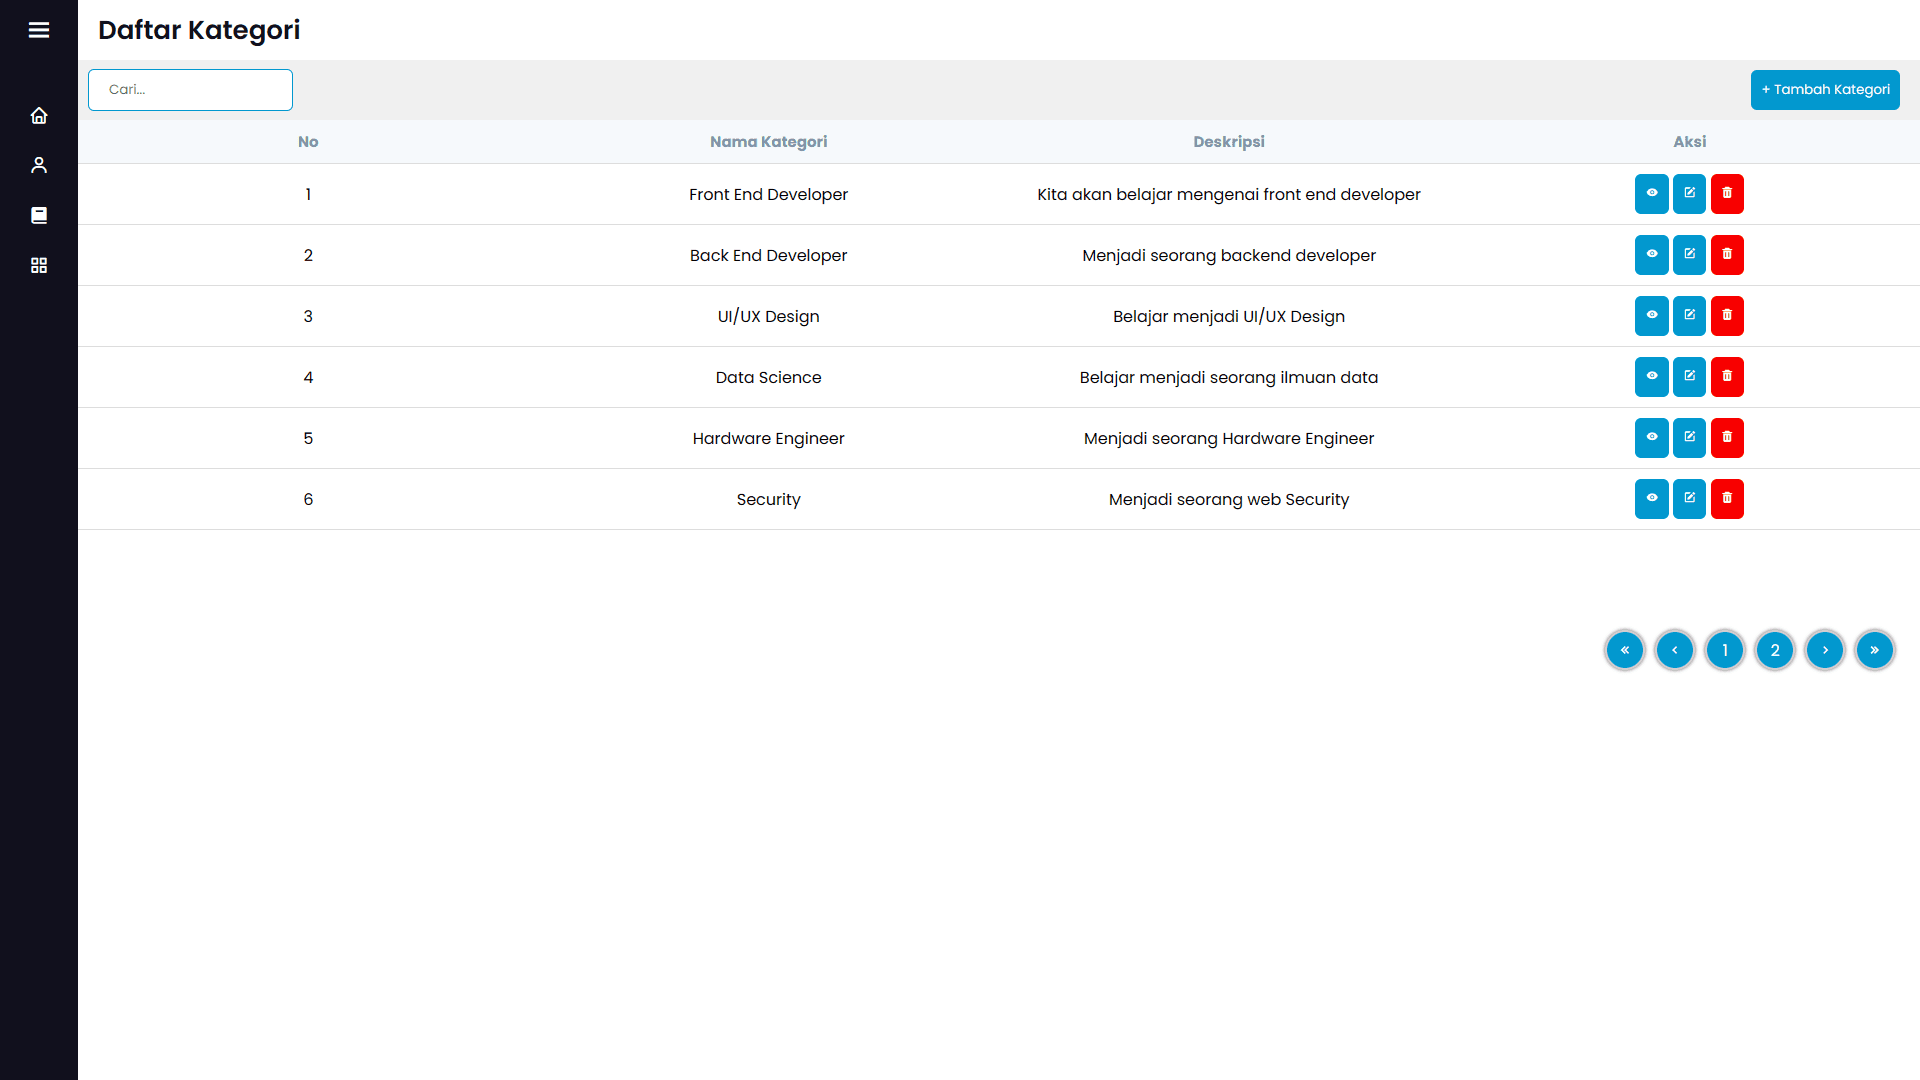Viewport: 1920px width, 1080px height.
Task: Jump to the first page of pagination
Action: [x=1625, y=650]
